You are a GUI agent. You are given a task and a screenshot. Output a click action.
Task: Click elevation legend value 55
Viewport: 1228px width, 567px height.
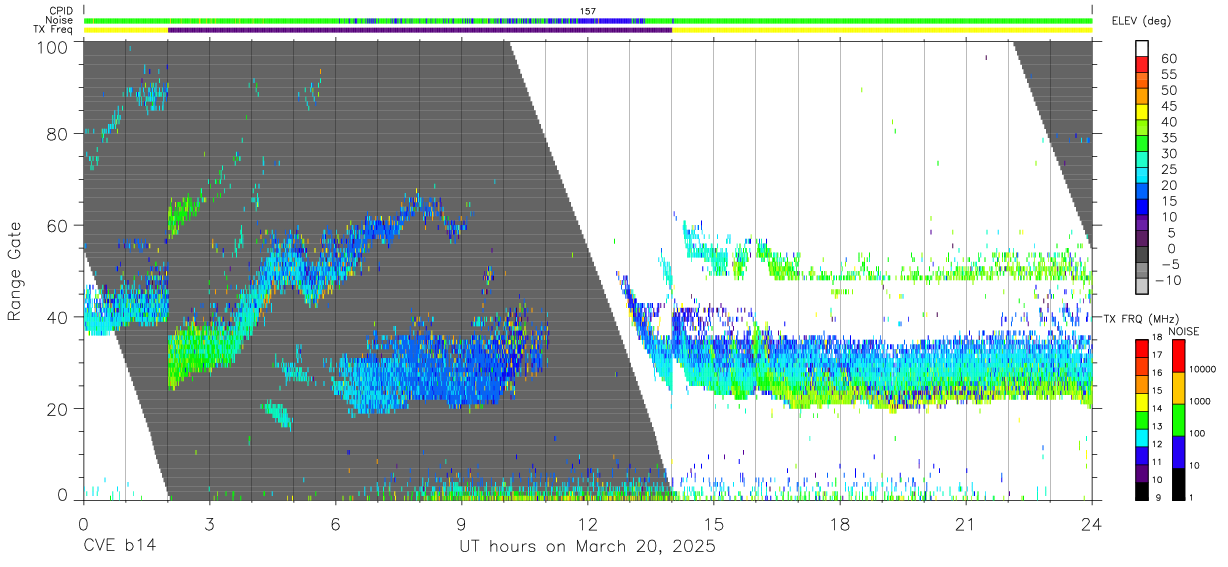(1168, 75)
